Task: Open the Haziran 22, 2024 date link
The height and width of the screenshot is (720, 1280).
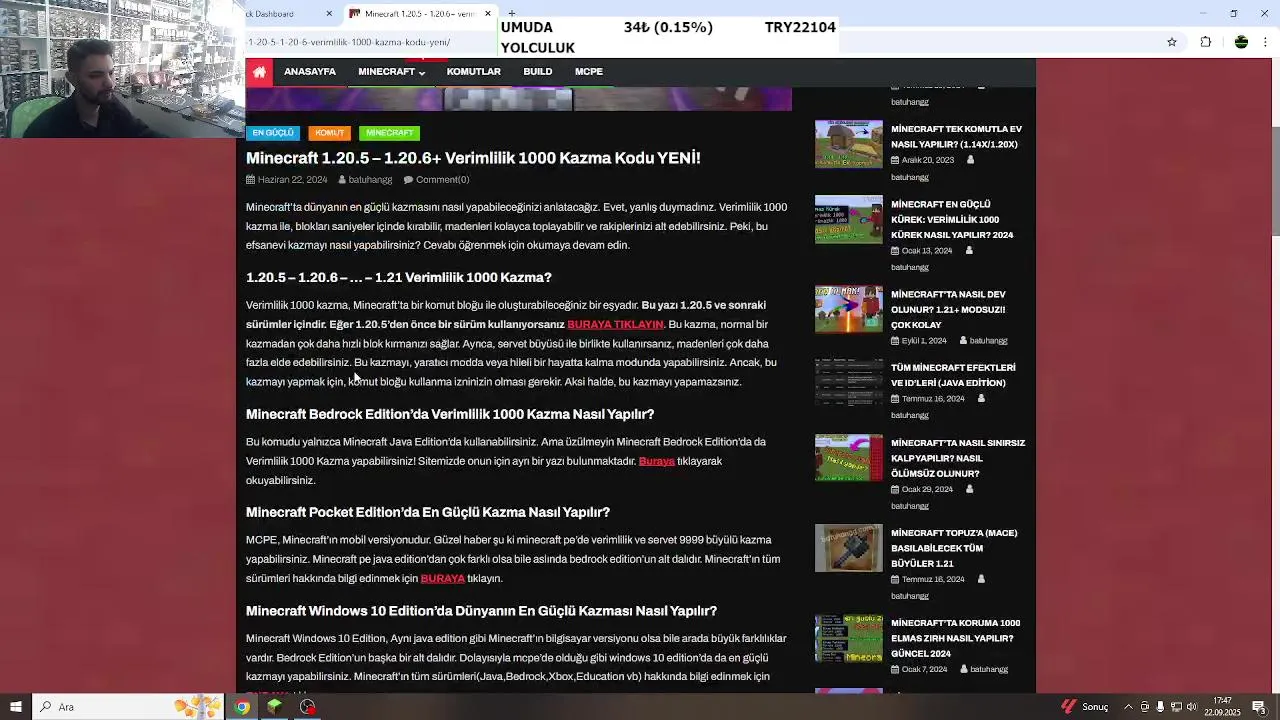Action: tap(292, 180)
